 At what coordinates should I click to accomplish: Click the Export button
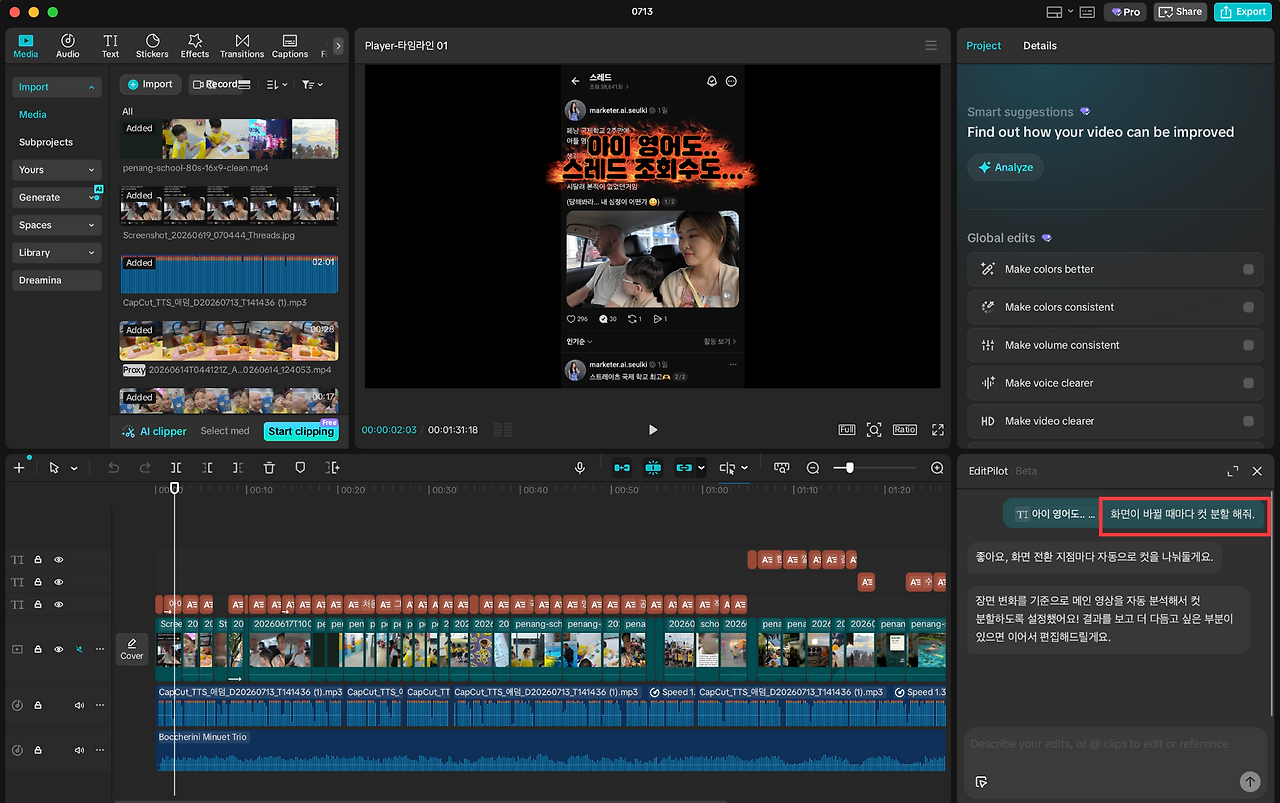coord(1243,12)
